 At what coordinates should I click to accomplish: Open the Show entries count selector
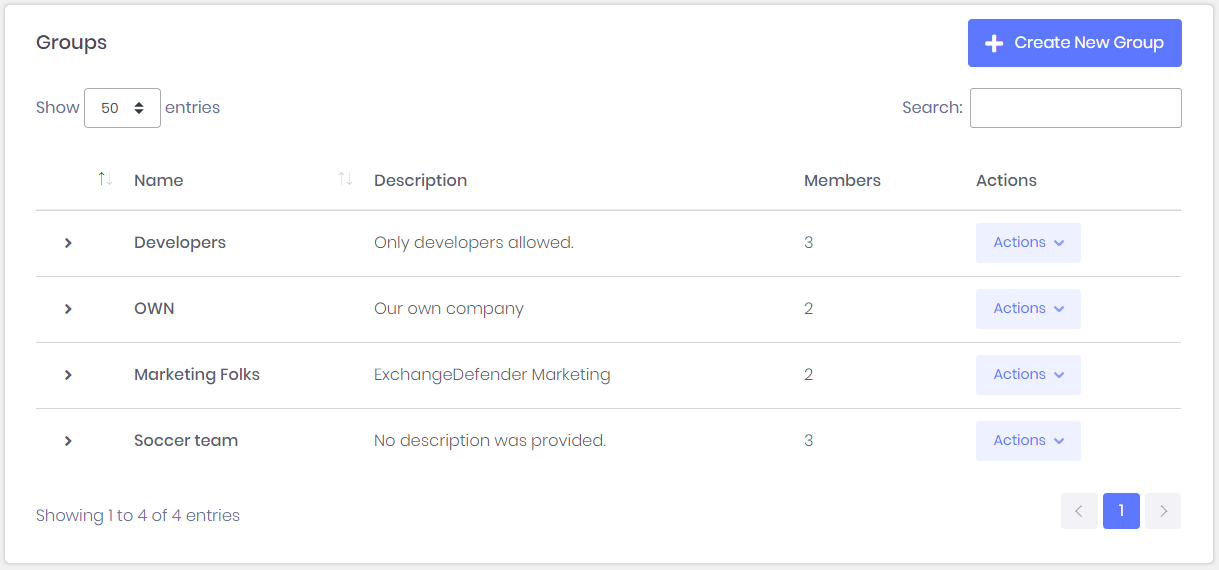(x=122, y=108)
